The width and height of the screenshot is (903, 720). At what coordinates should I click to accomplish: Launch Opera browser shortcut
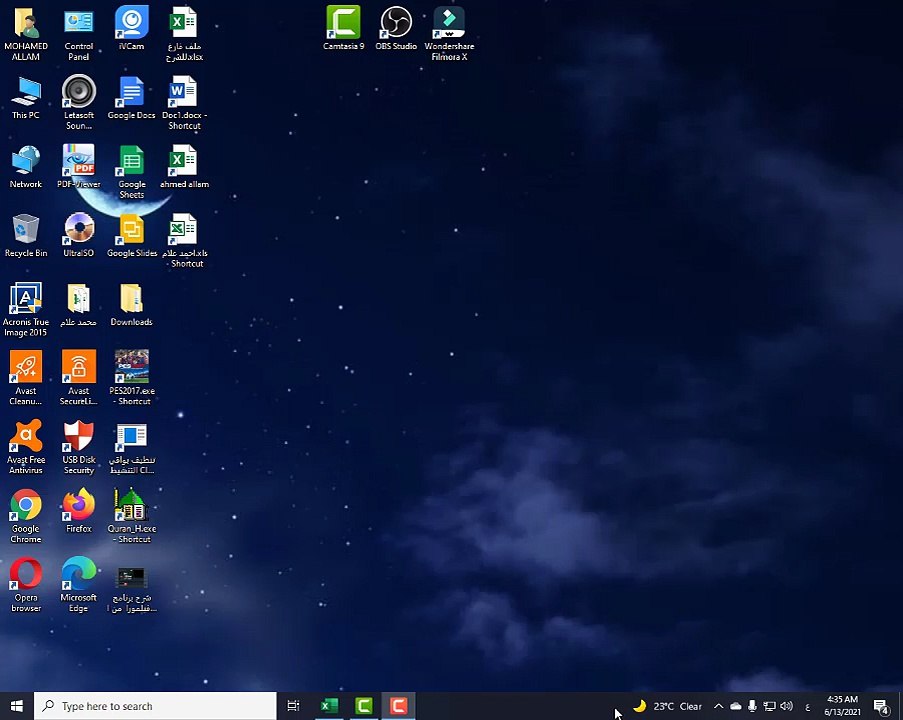(x=26, y=585)
